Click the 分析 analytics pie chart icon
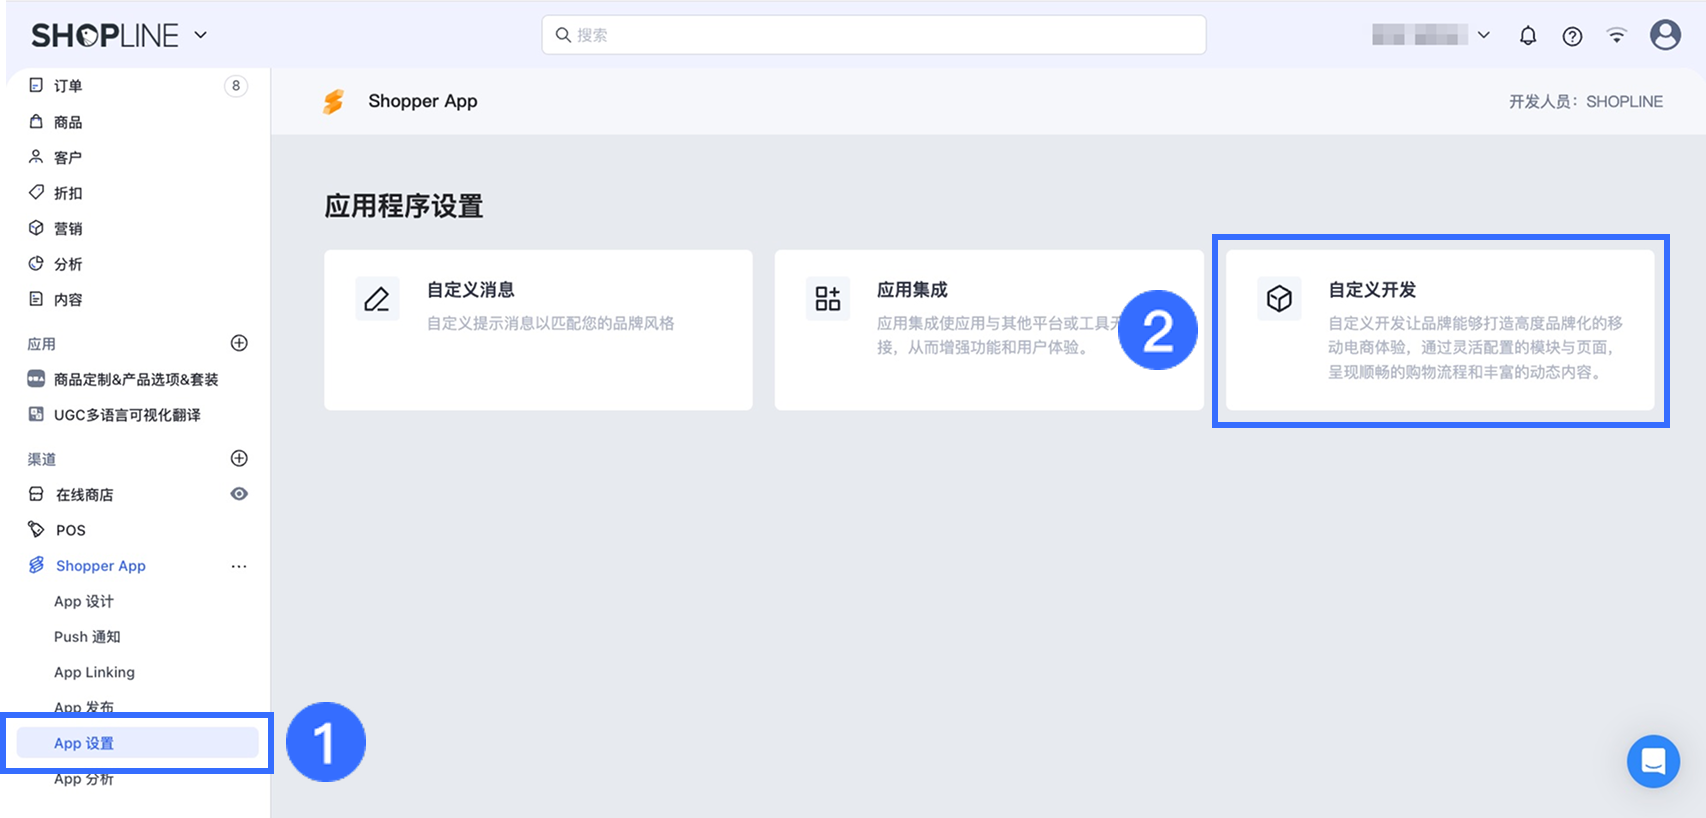The height and width of the screenshot is (818, 1706). 36,263
